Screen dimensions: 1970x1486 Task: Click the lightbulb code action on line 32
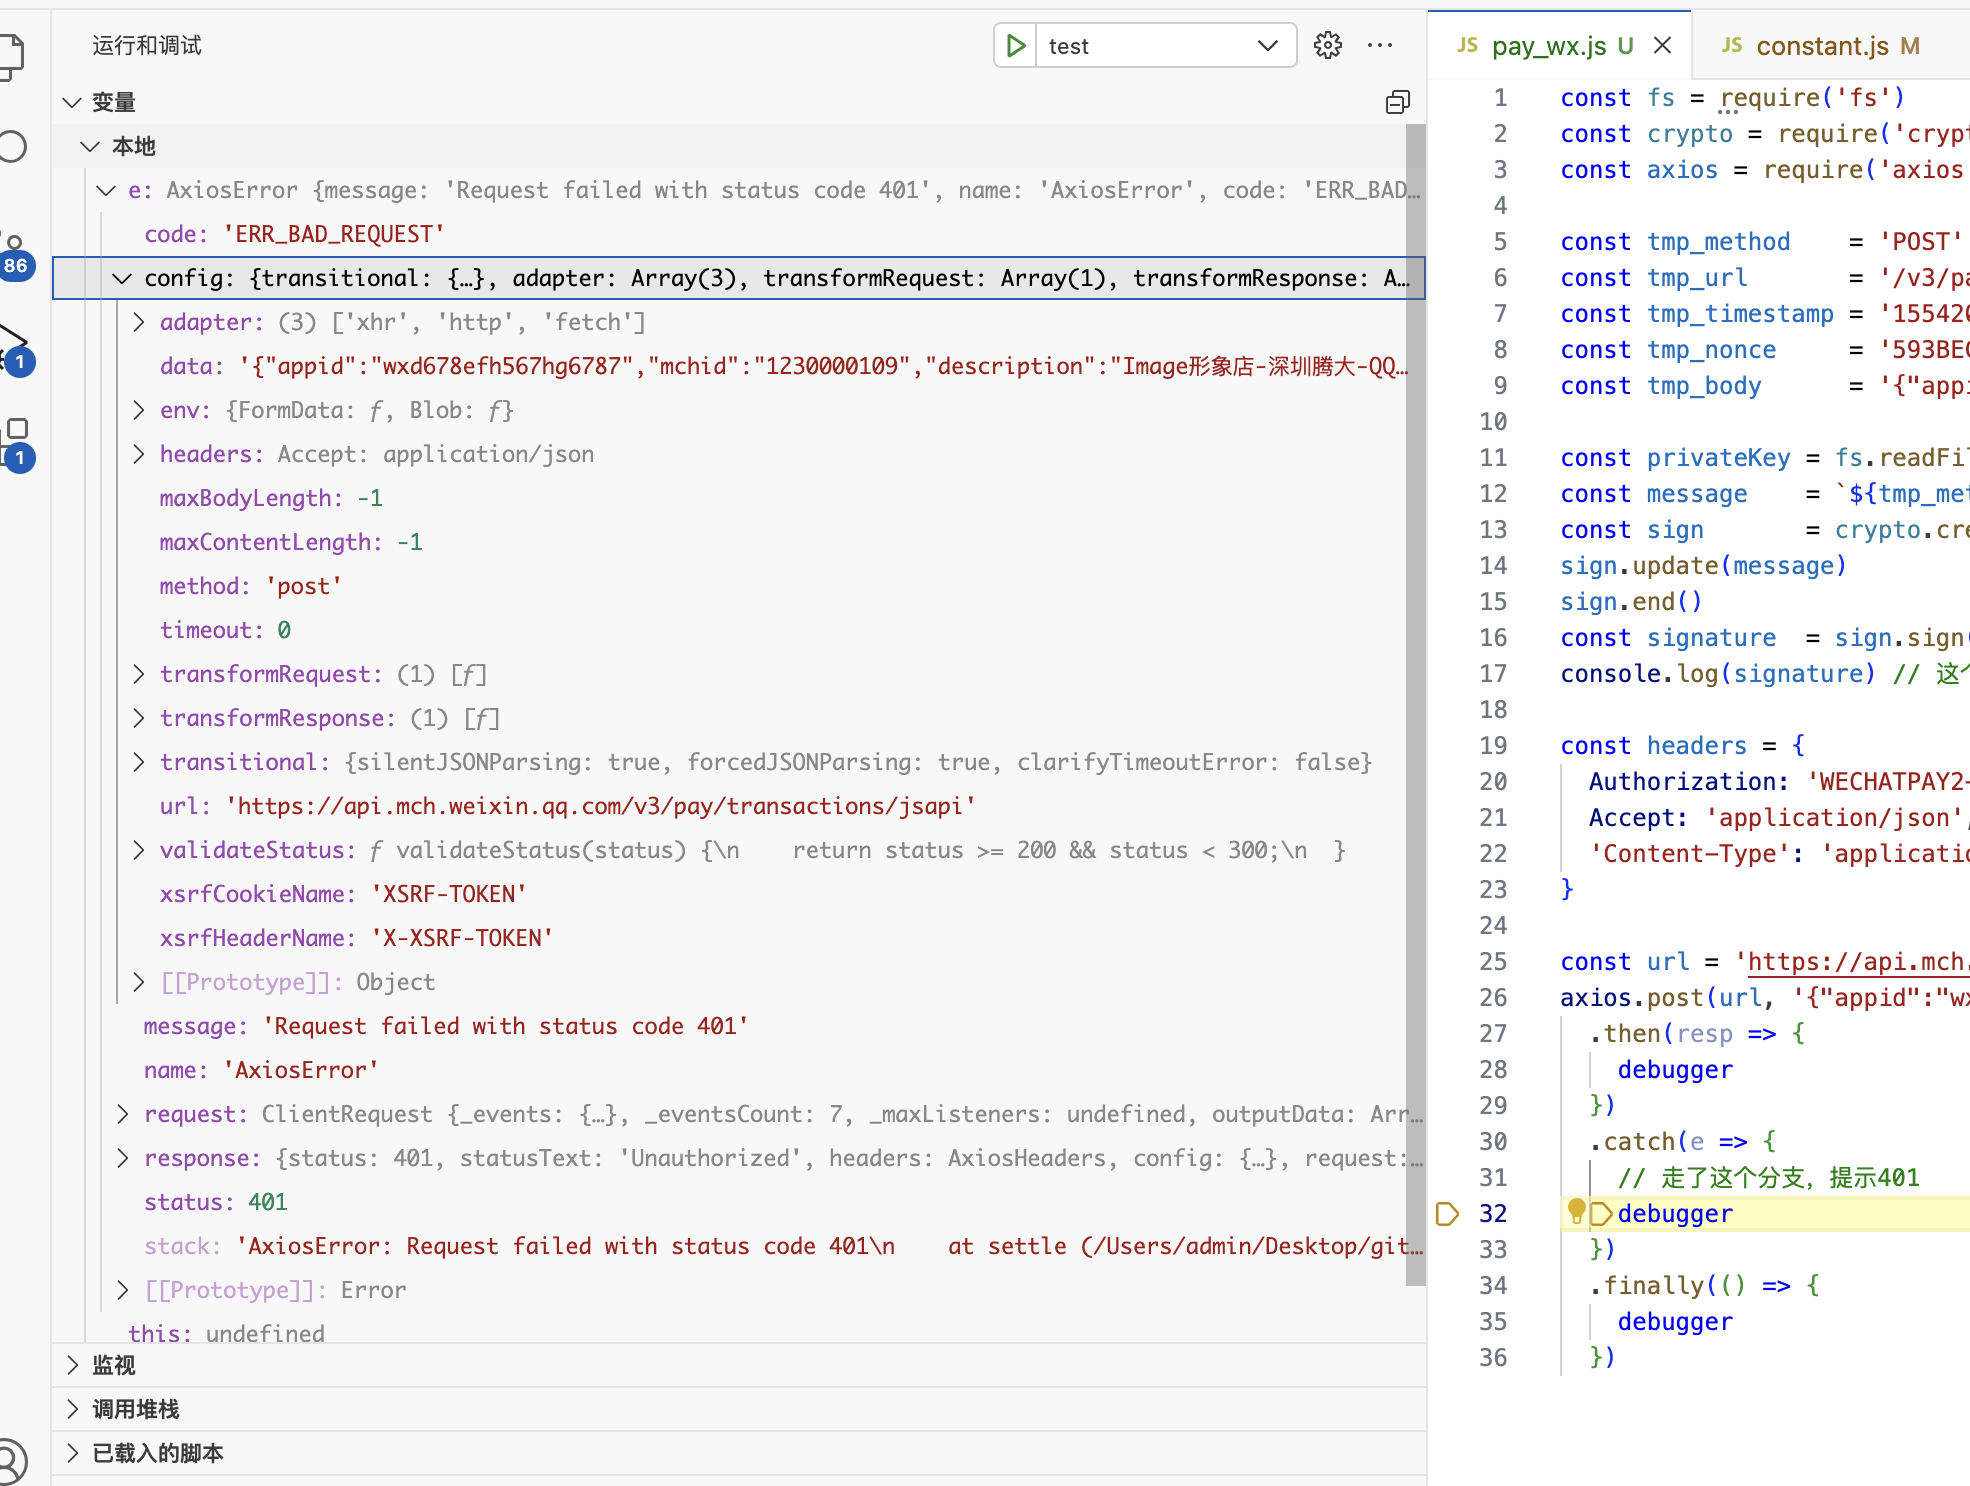[x=1576, y=1211]
